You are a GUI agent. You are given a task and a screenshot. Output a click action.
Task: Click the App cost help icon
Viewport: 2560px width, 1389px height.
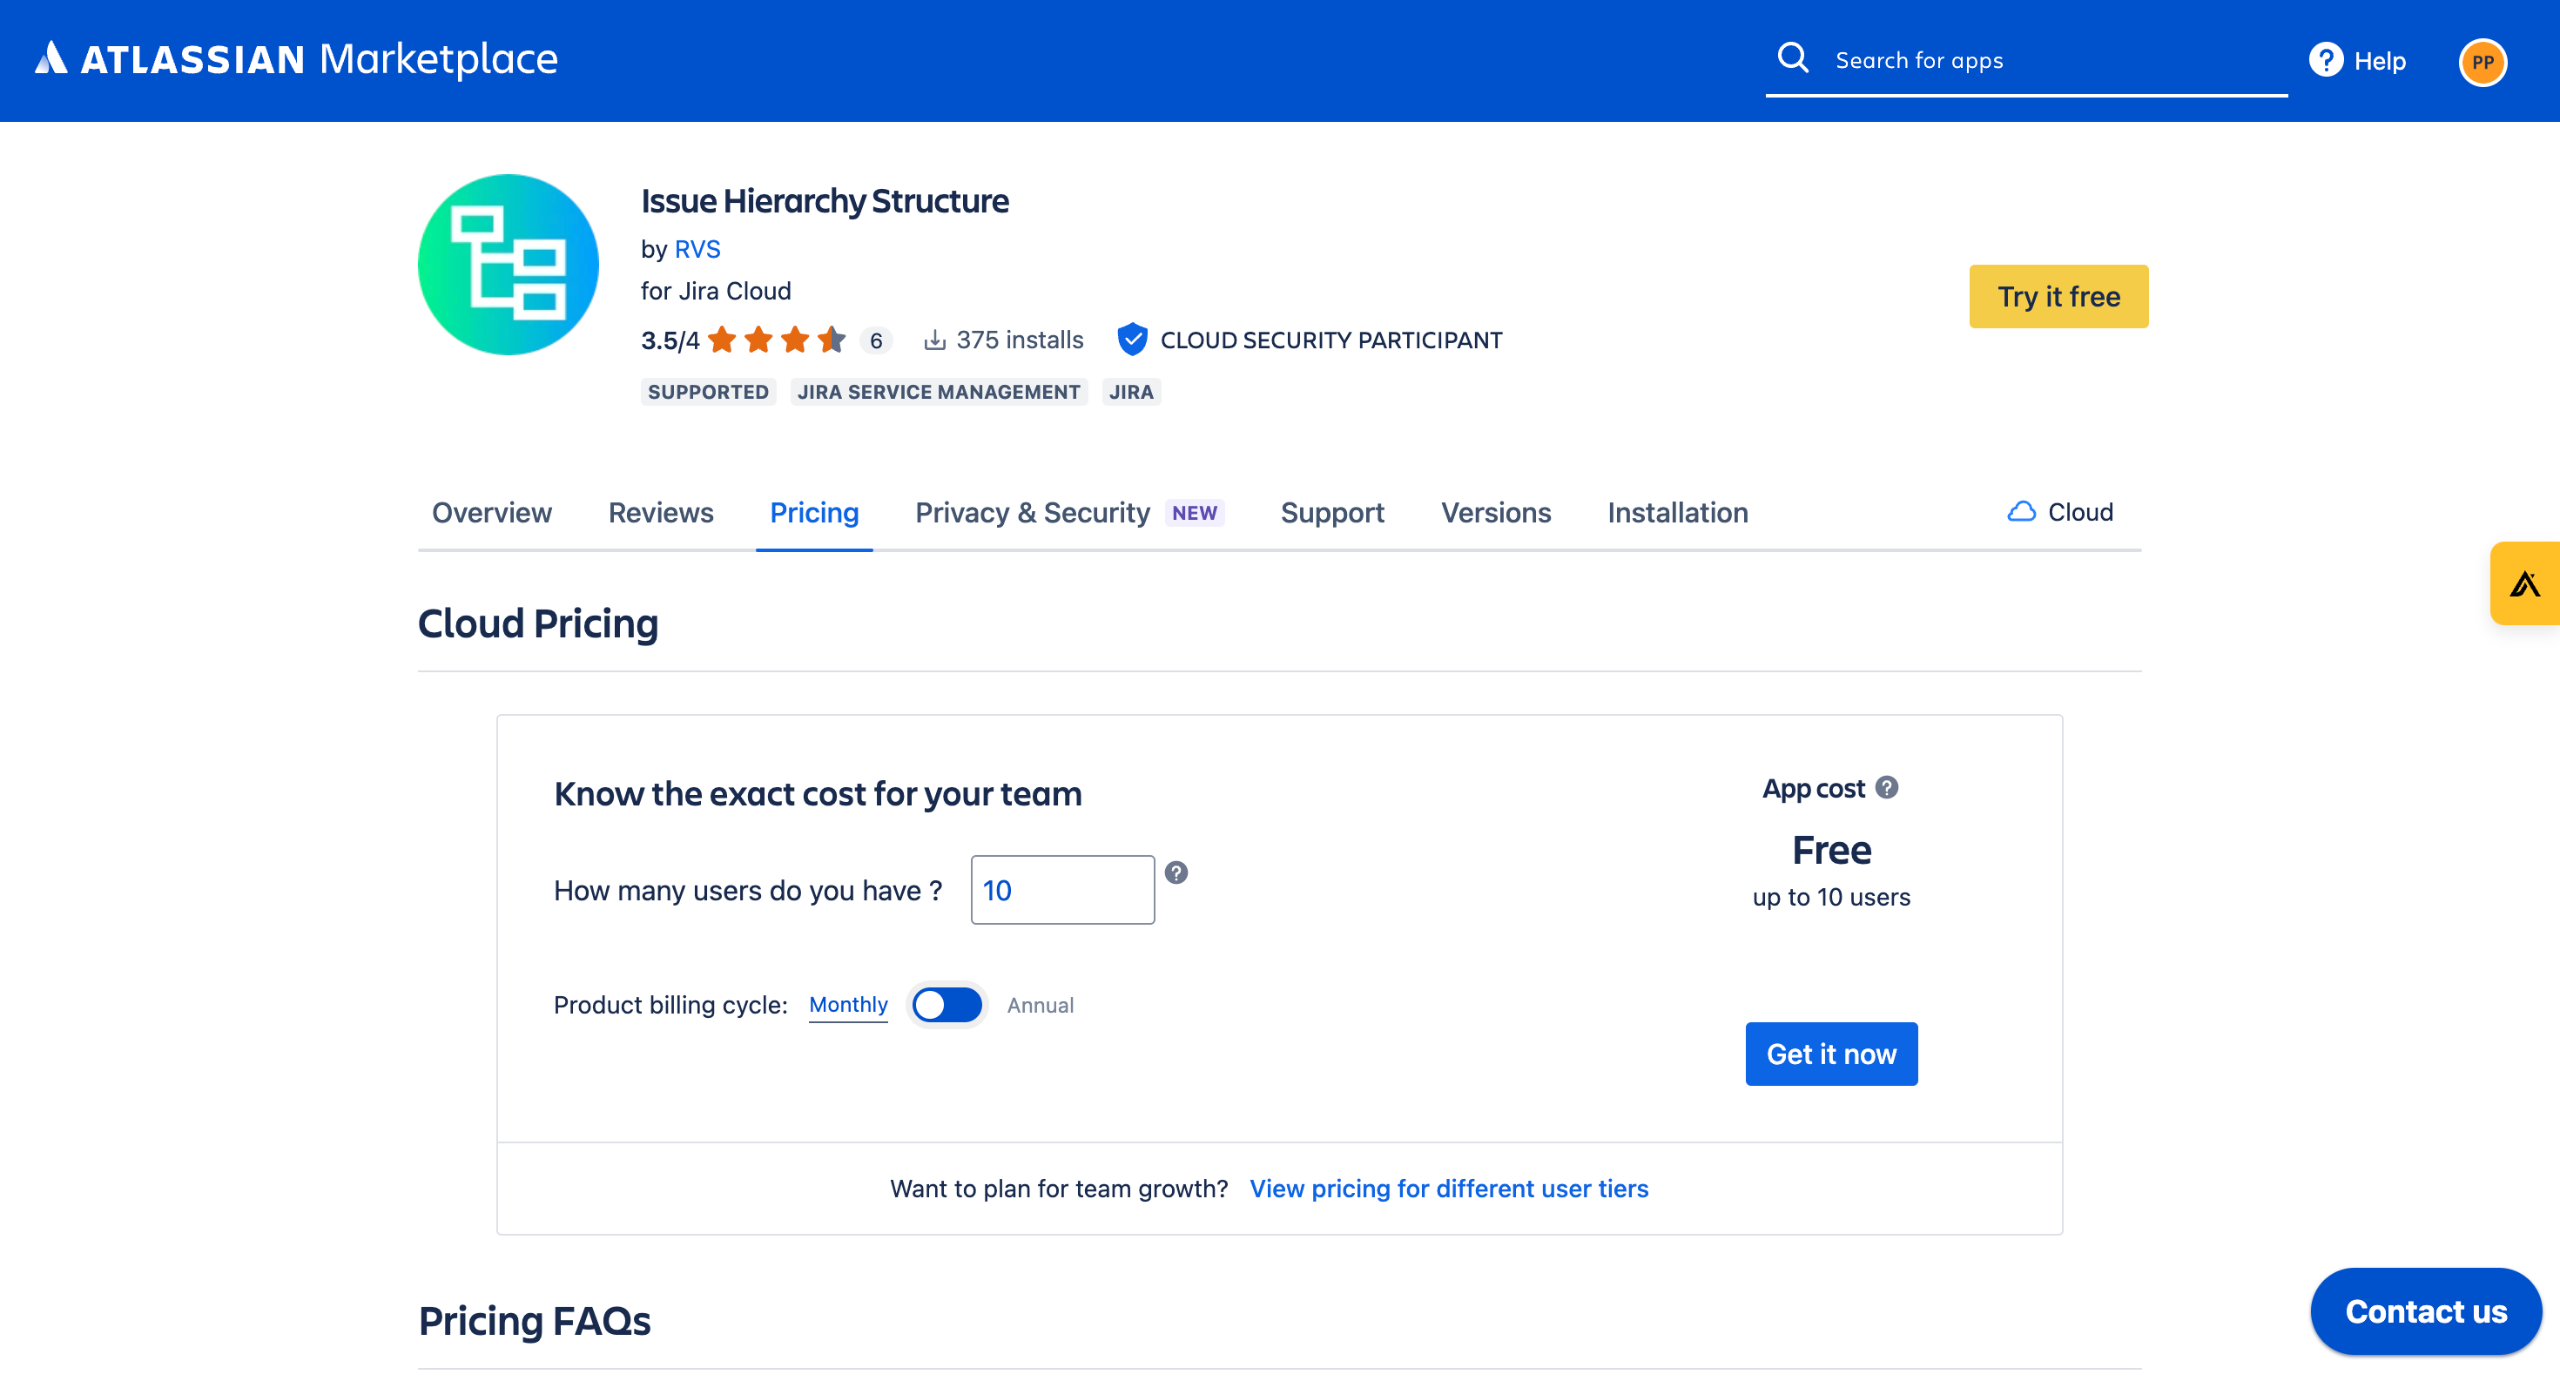click(1887, 788)
